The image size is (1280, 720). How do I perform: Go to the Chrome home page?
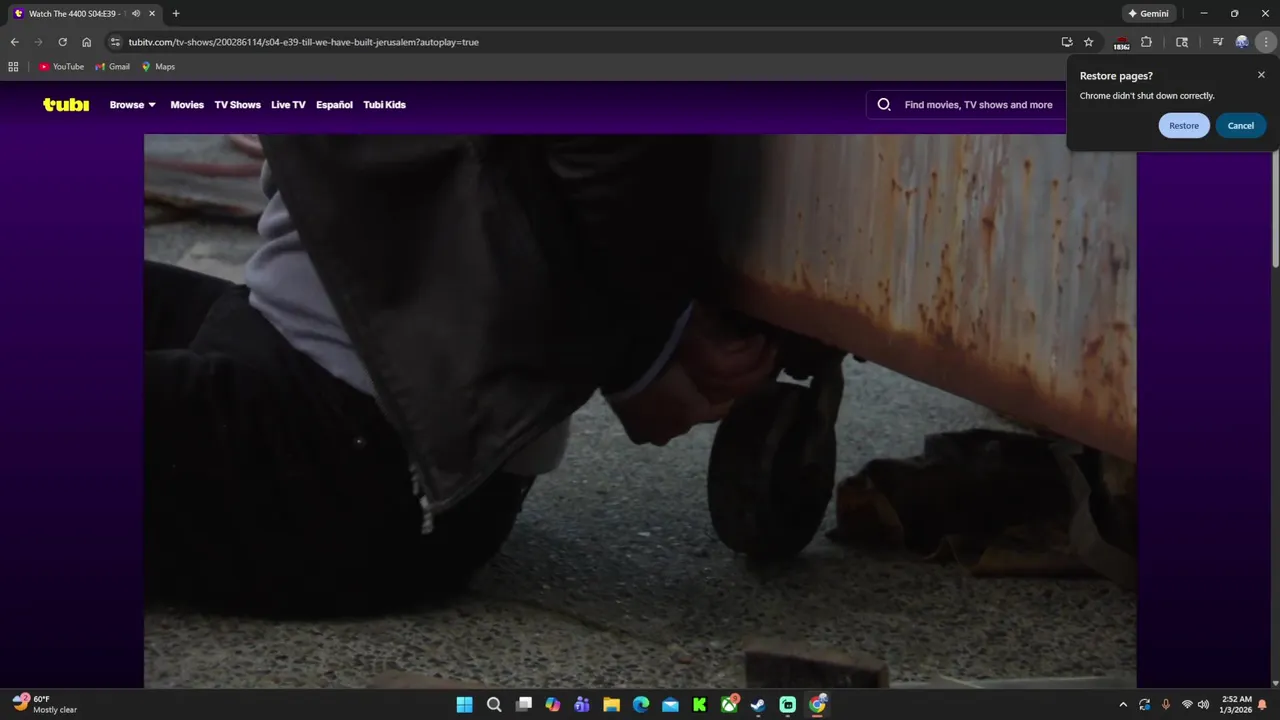point(87,42)
